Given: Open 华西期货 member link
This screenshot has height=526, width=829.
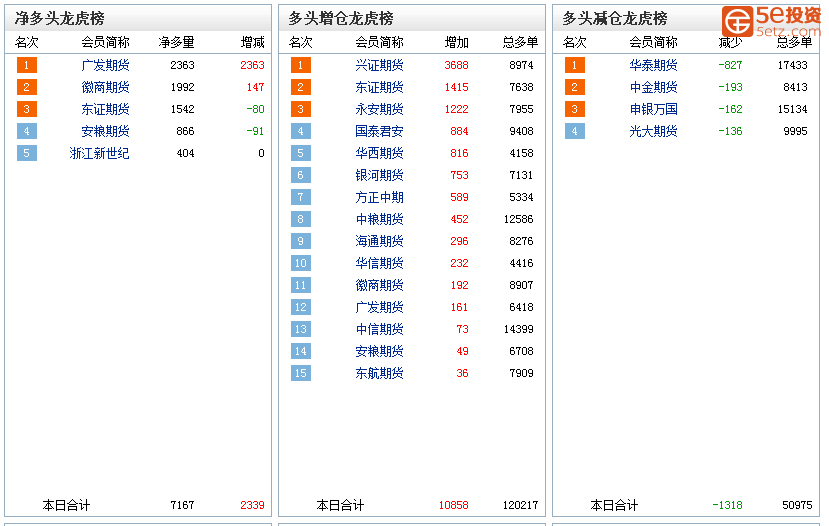Looking at the screenshot, I should 379,153.
